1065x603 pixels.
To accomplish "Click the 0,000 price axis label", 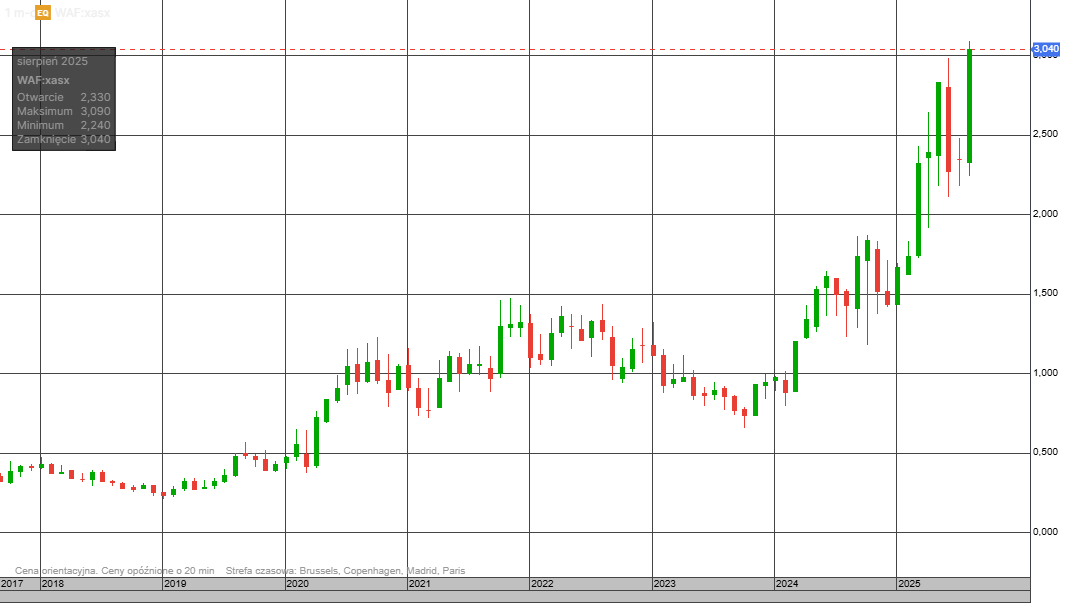I will pos(1045,532).
